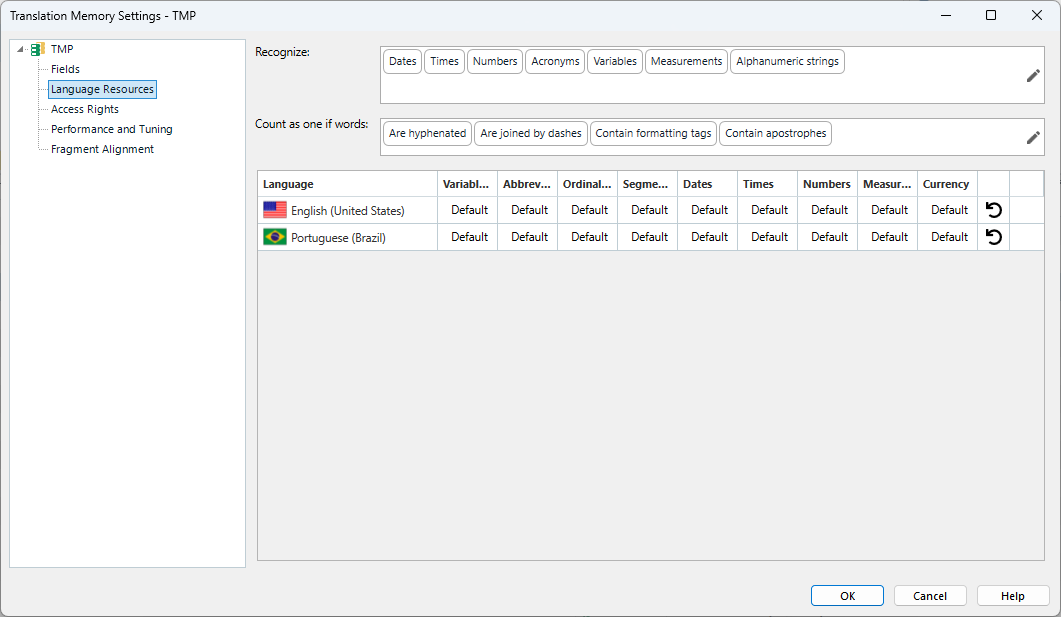
Task: Click the Brazil flag icon next to Portuguese
Action: click(x=274, y=237)
